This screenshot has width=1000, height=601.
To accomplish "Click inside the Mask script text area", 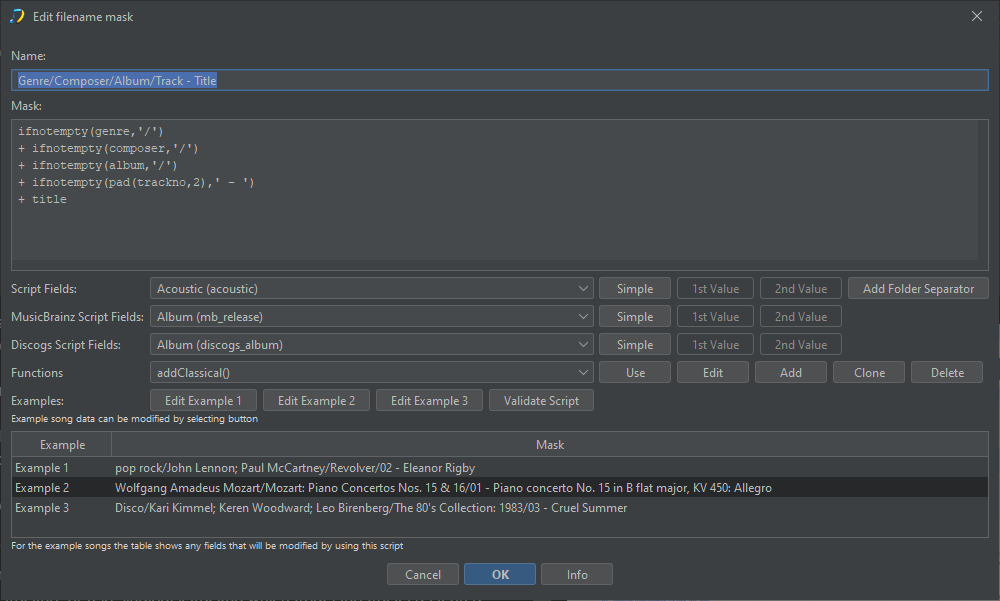I will [495, 190].
